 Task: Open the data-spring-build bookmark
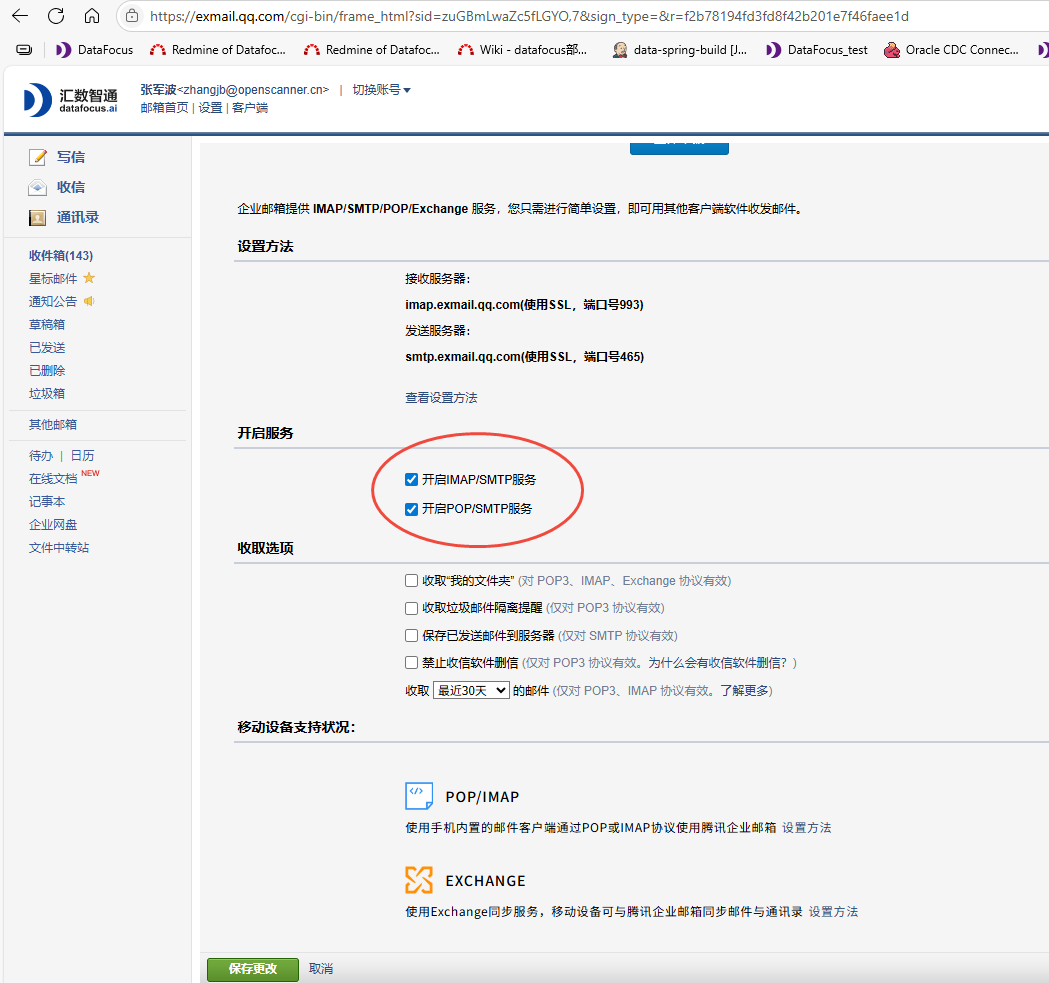(x=680, y=50)
